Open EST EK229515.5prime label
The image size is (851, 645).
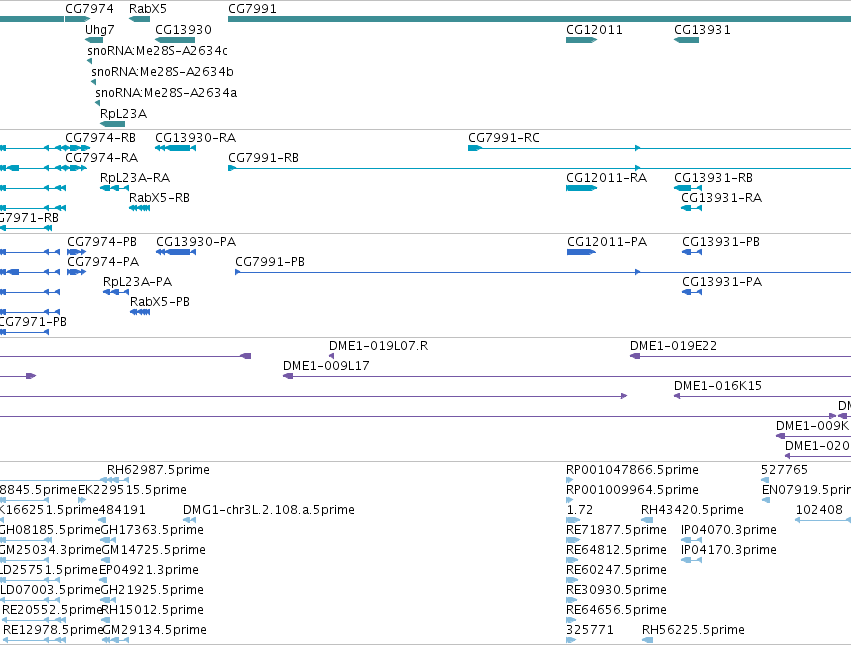pyautogui.click(x=132, y=490)
